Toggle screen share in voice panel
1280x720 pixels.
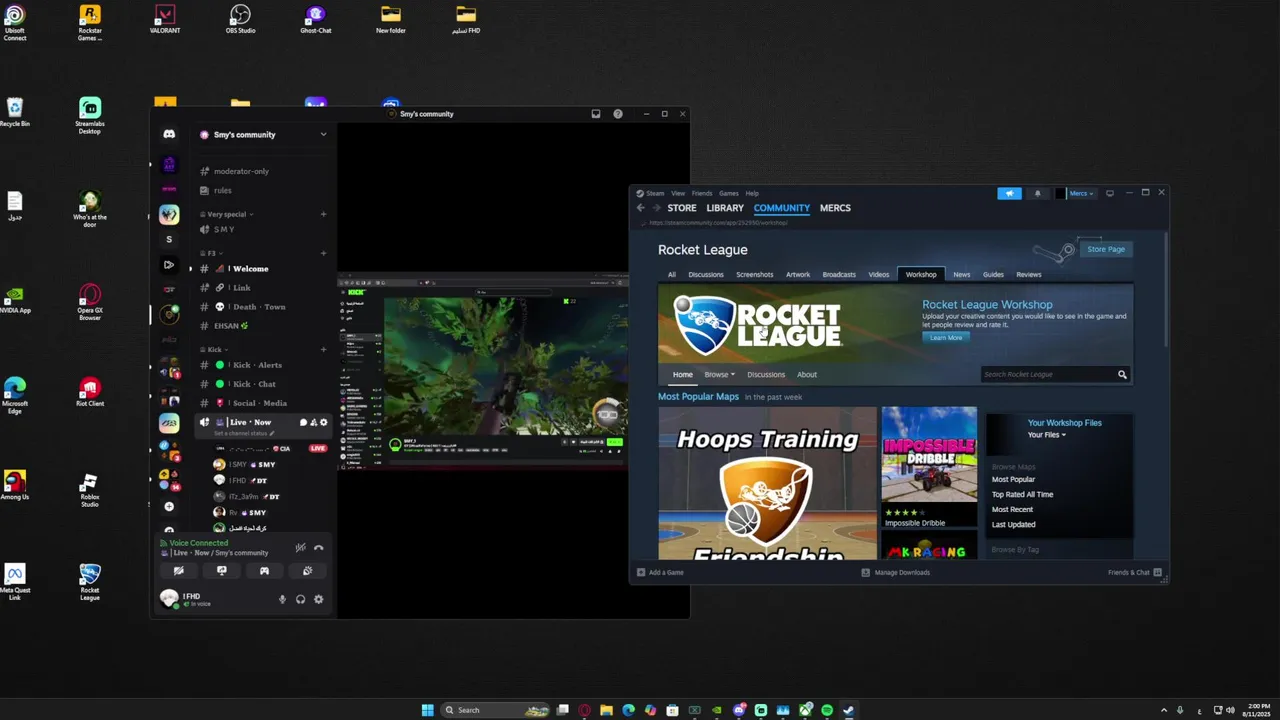pos(222,571)
